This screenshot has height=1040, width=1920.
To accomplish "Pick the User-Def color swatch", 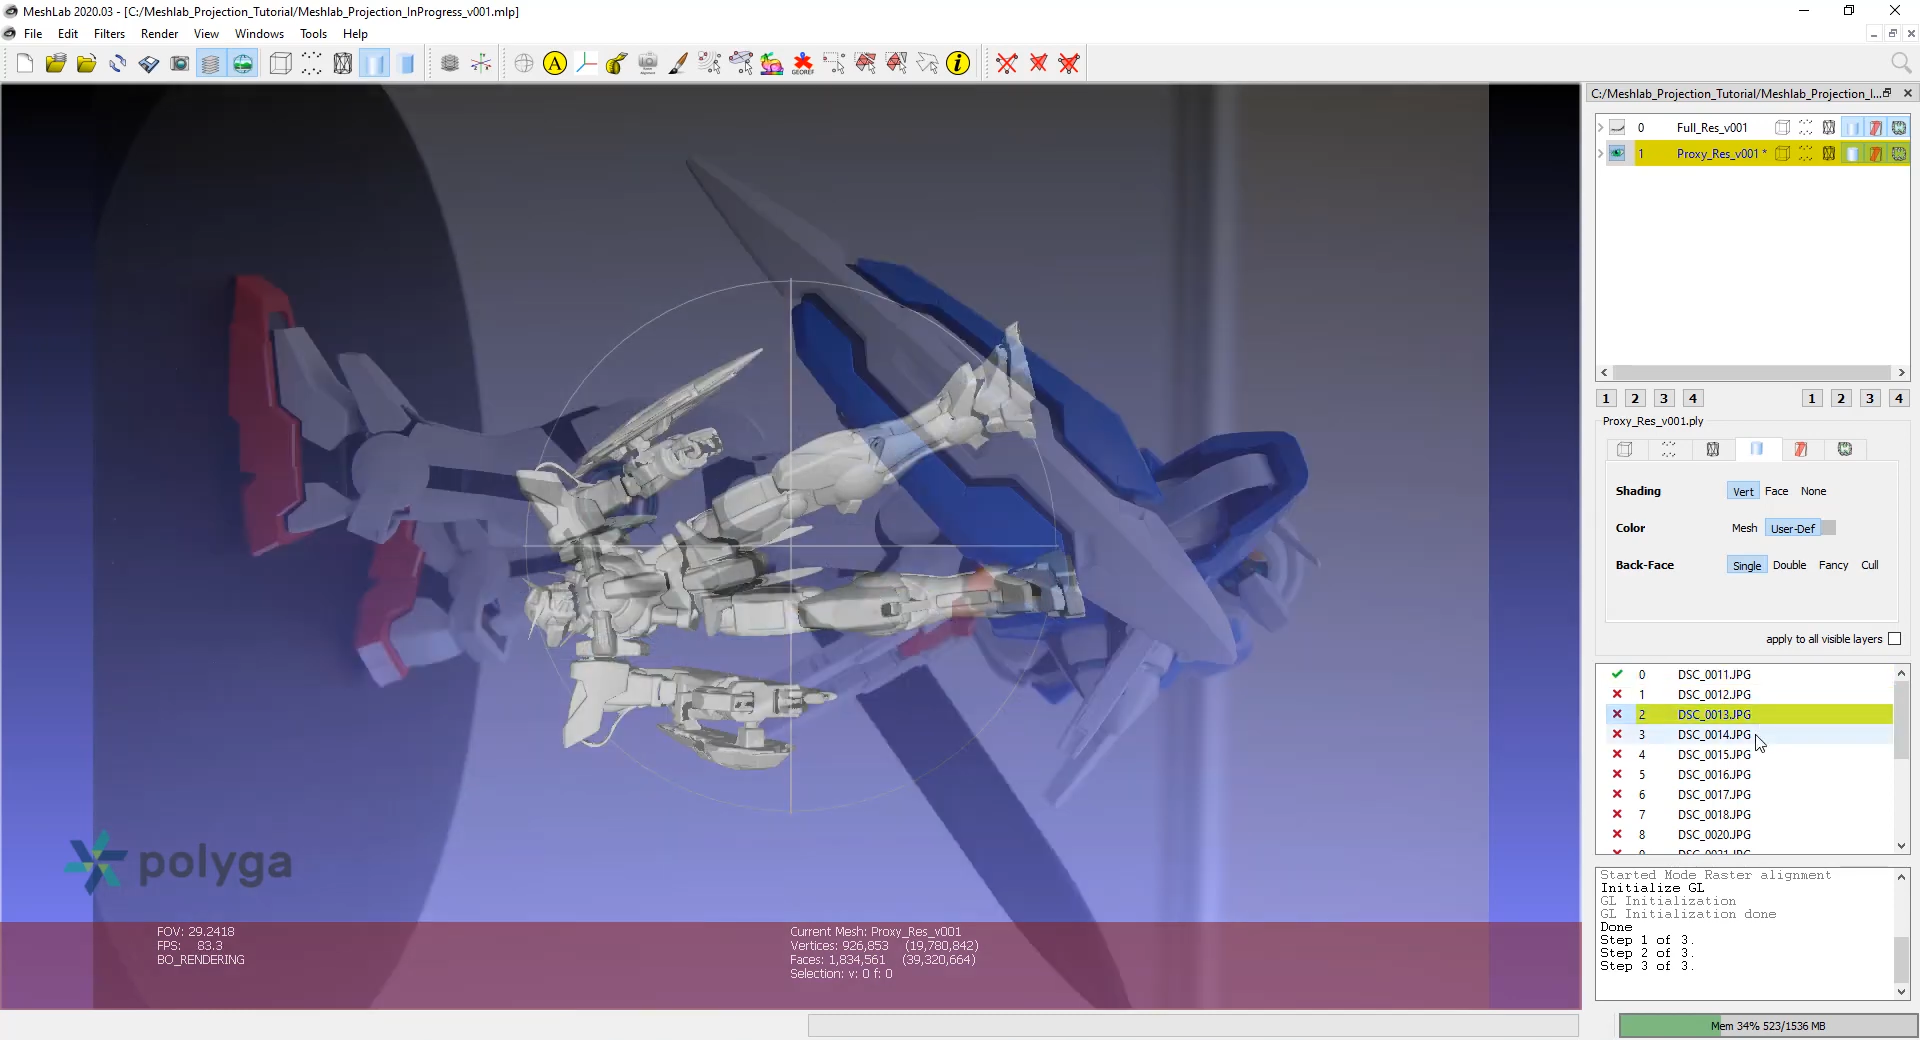I will [x=1829, y=528].
